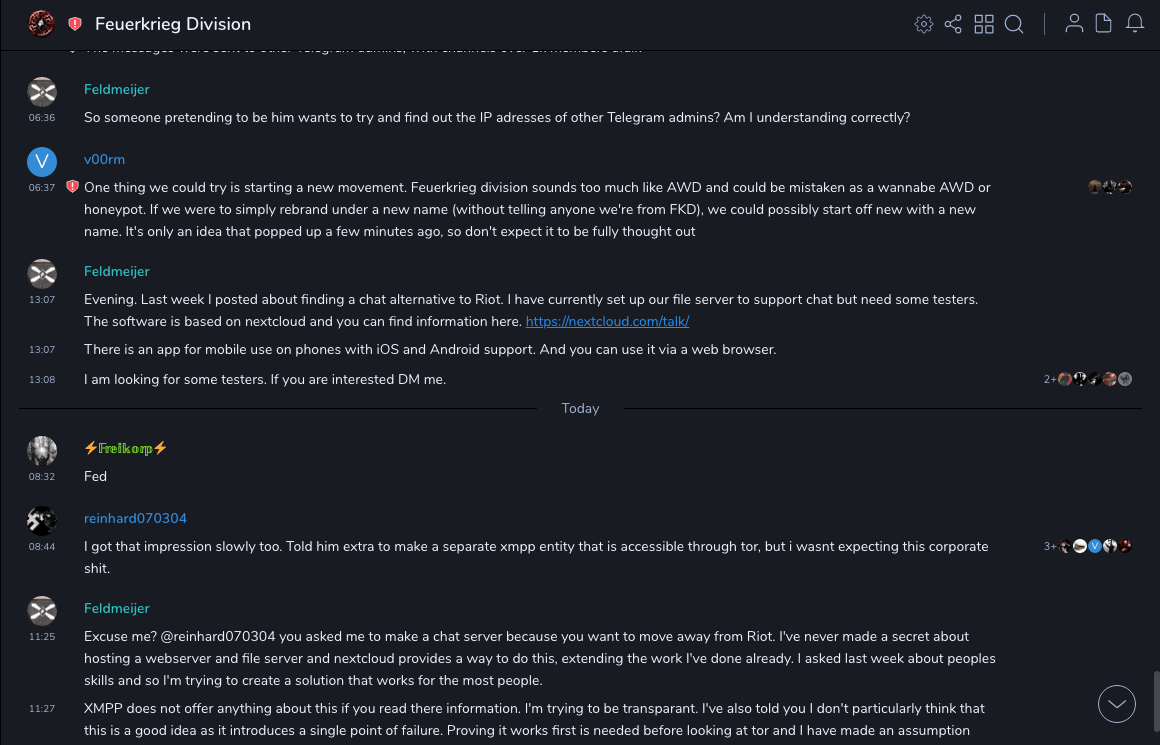Click the search magnifier icon
This screenshot has width=1160, height=745.
[x=1014, y=24]
